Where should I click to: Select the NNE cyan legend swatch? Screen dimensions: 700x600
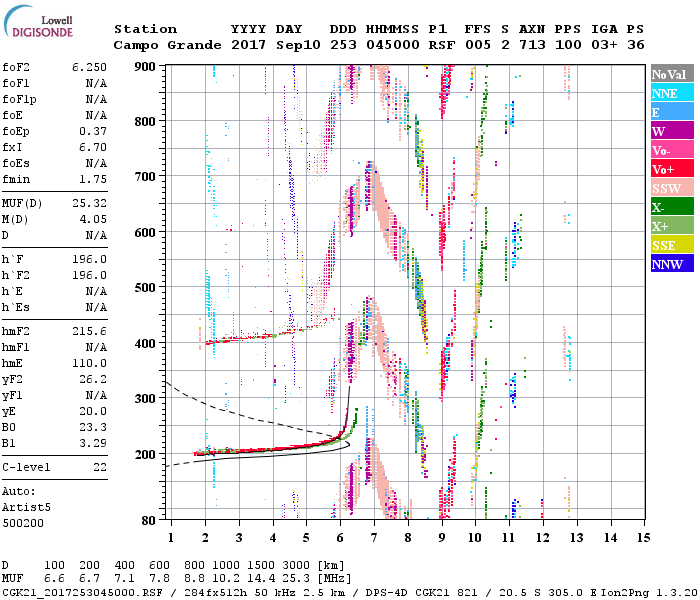coord(672,92)
